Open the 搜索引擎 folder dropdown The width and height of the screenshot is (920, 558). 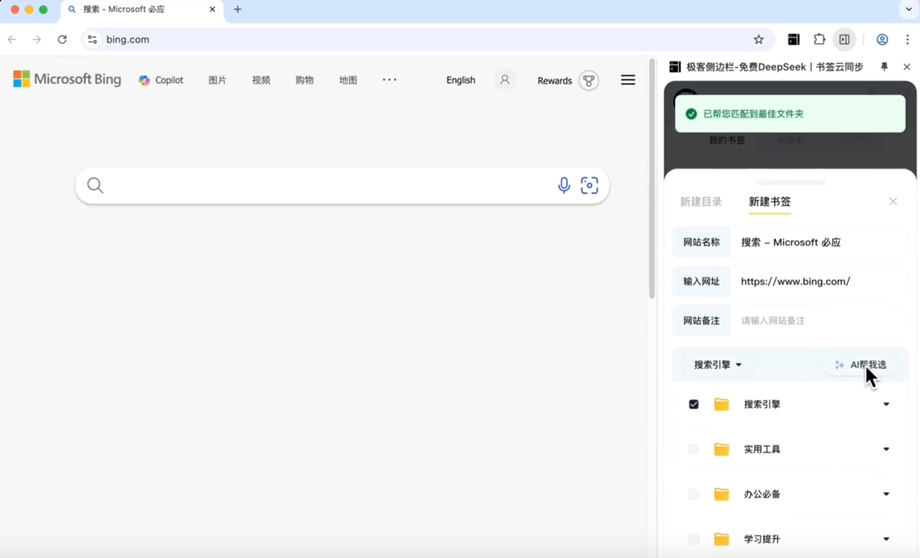click(718, 365)
